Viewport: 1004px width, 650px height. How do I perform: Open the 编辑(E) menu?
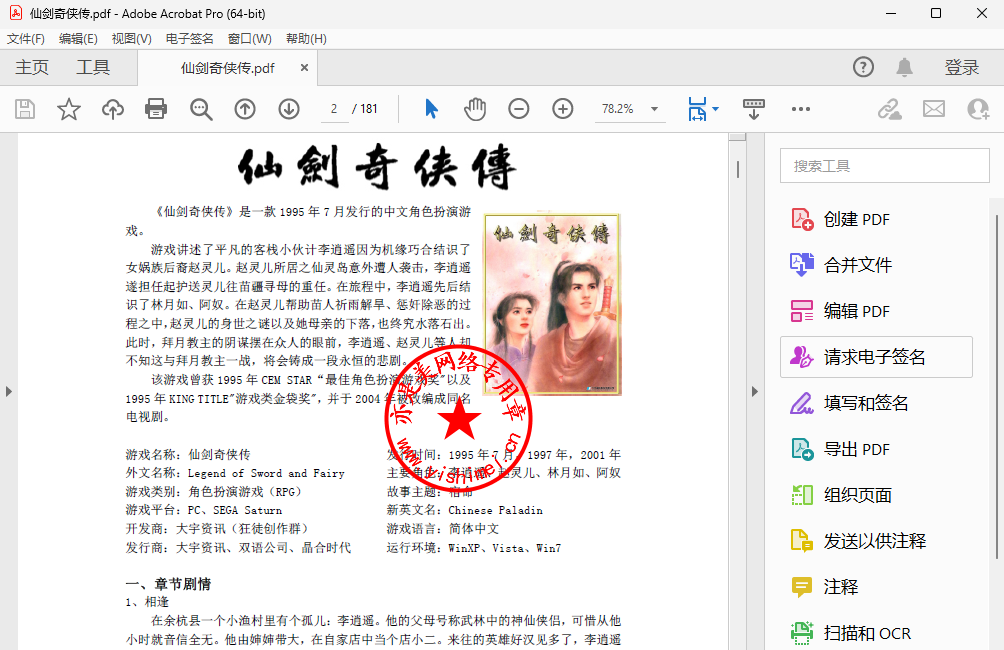pos(78,38)
